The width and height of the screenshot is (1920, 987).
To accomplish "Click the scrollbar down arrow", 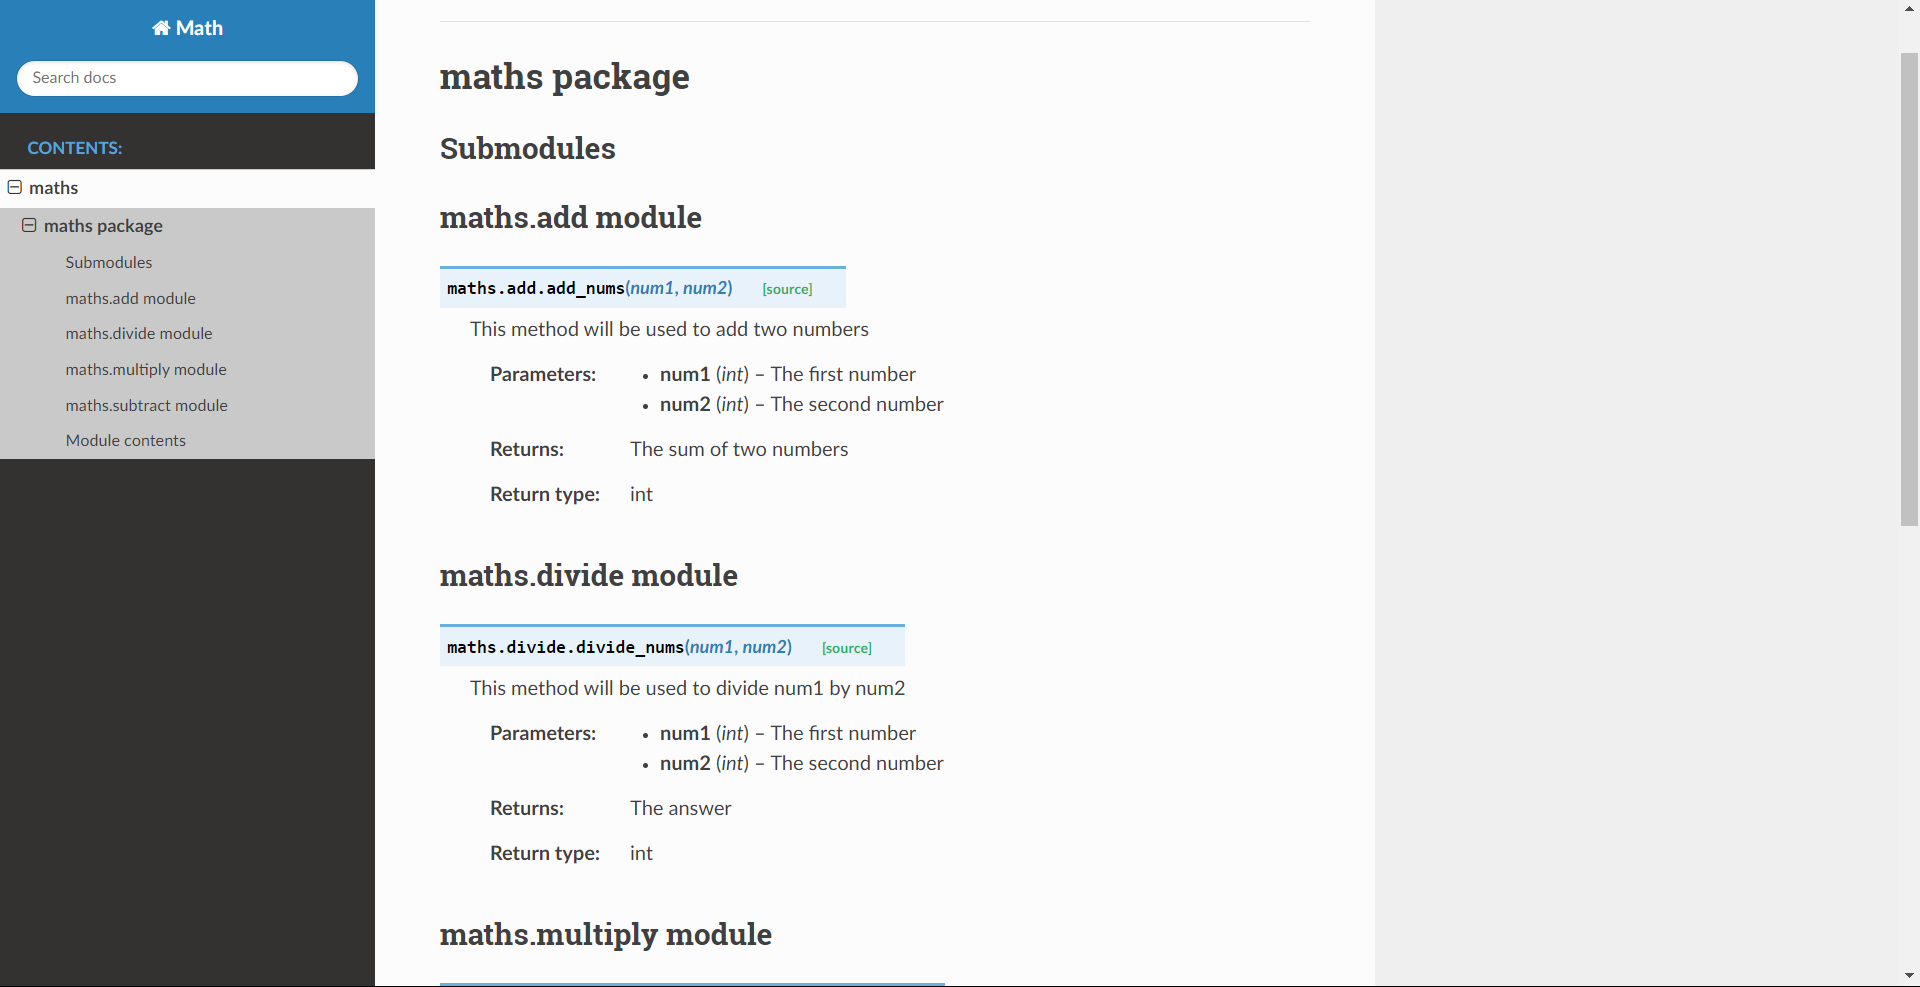I will 1909,975.
